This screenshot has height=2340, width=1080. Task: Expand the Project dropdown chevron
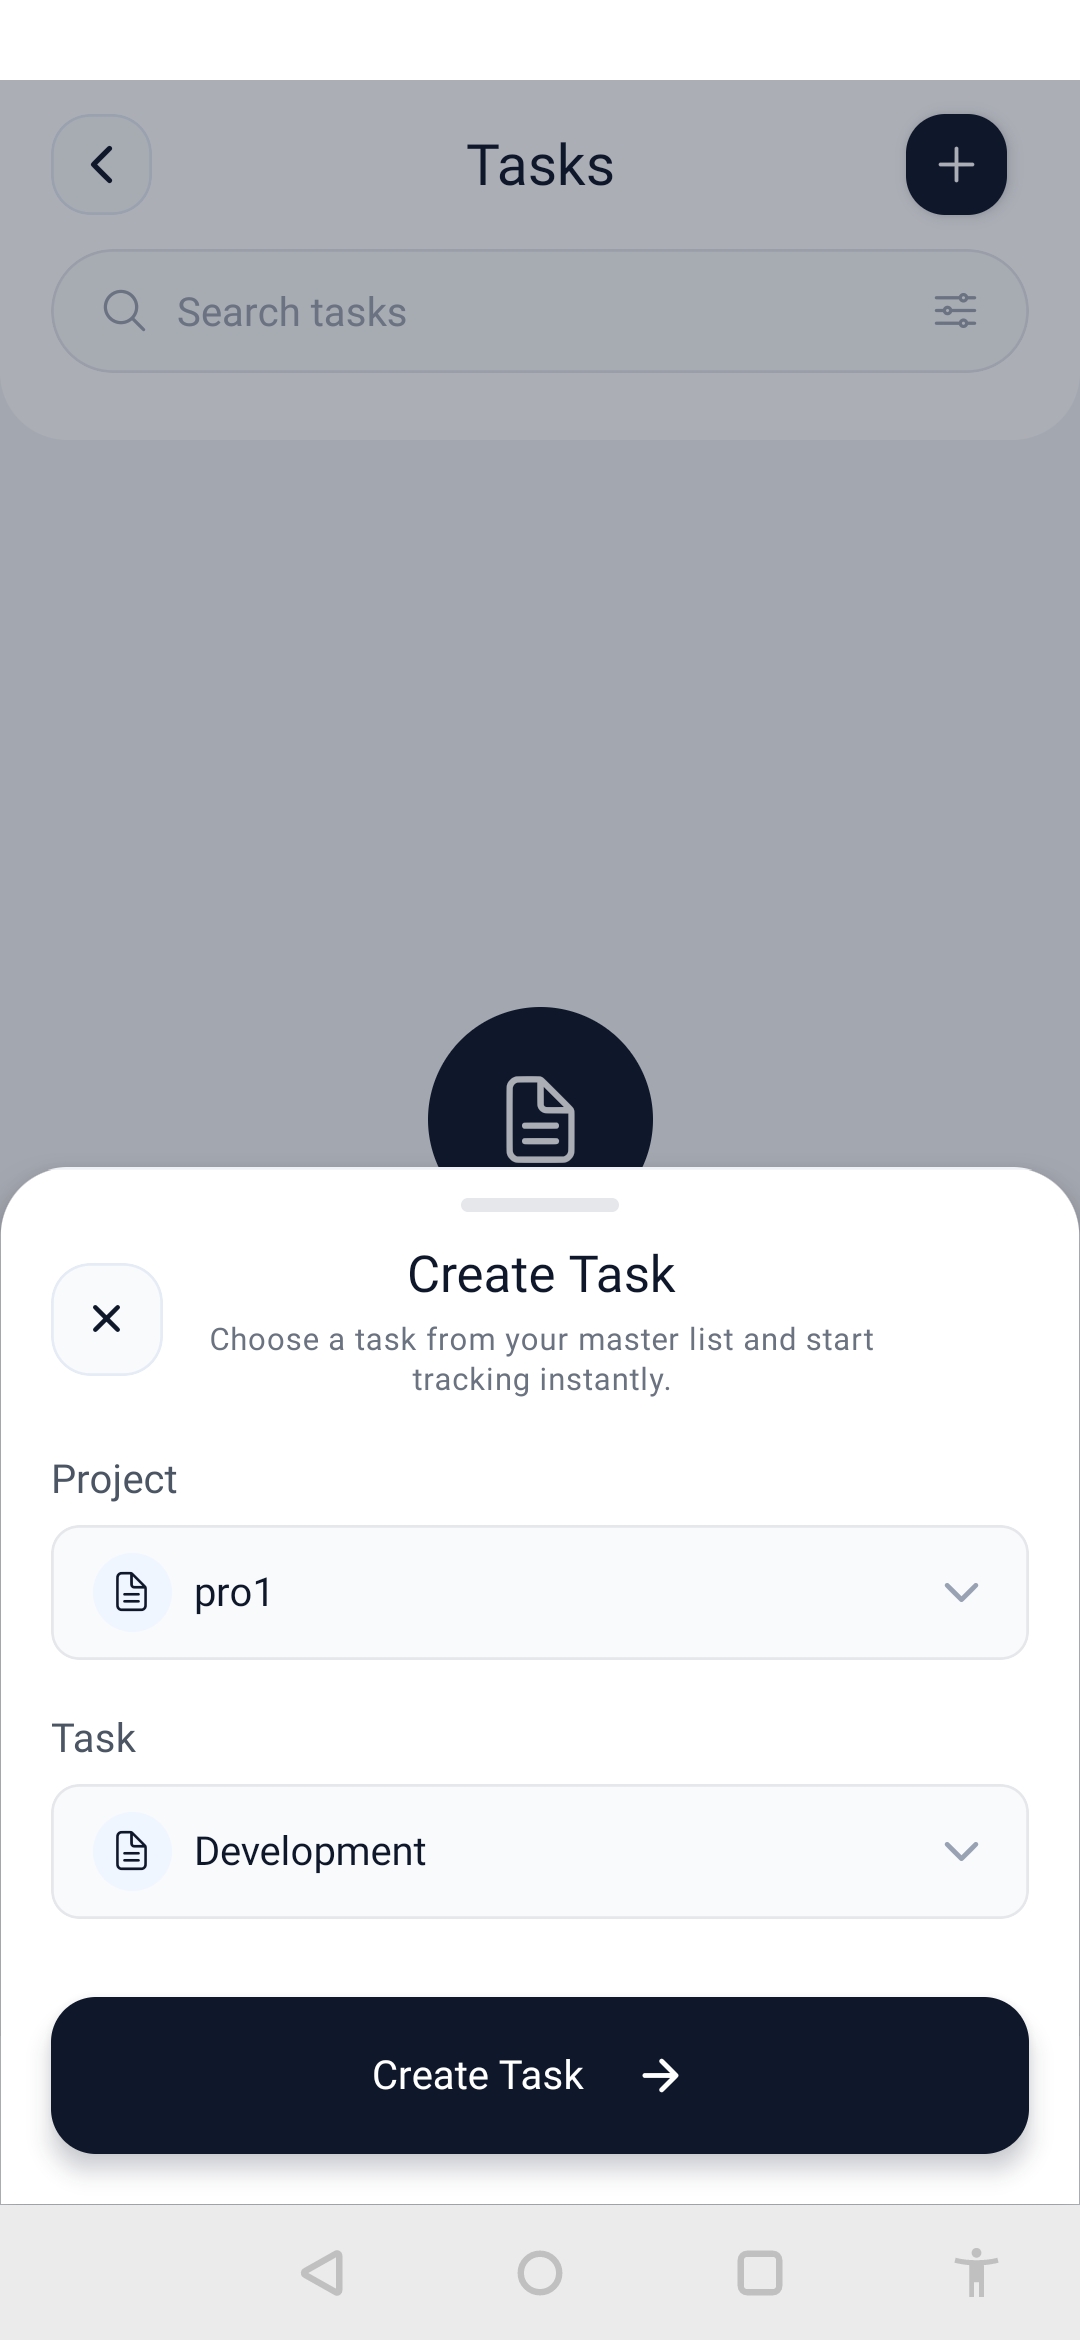coord(961,1592)
